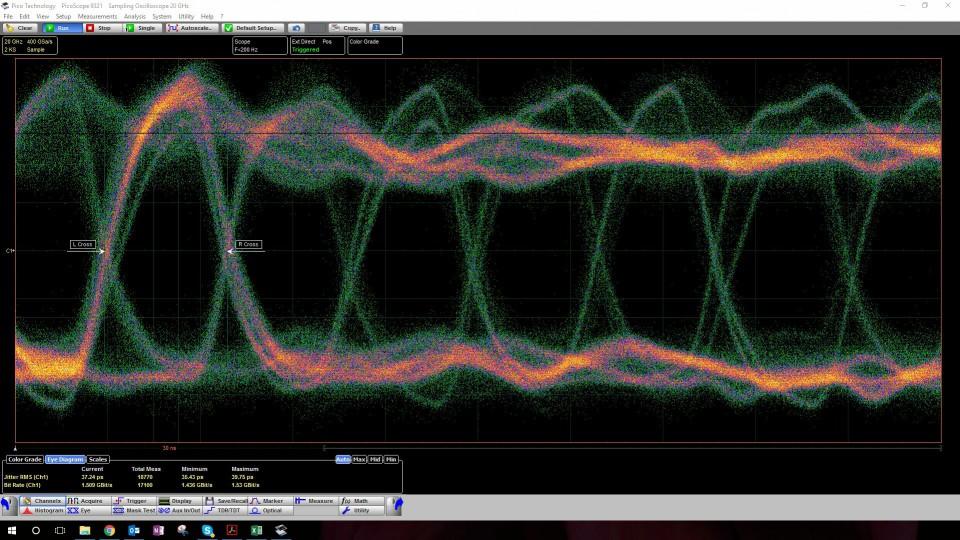This screenshot has width=960, height=540.
Task: Open the Math panel
Action: [360, 500]
